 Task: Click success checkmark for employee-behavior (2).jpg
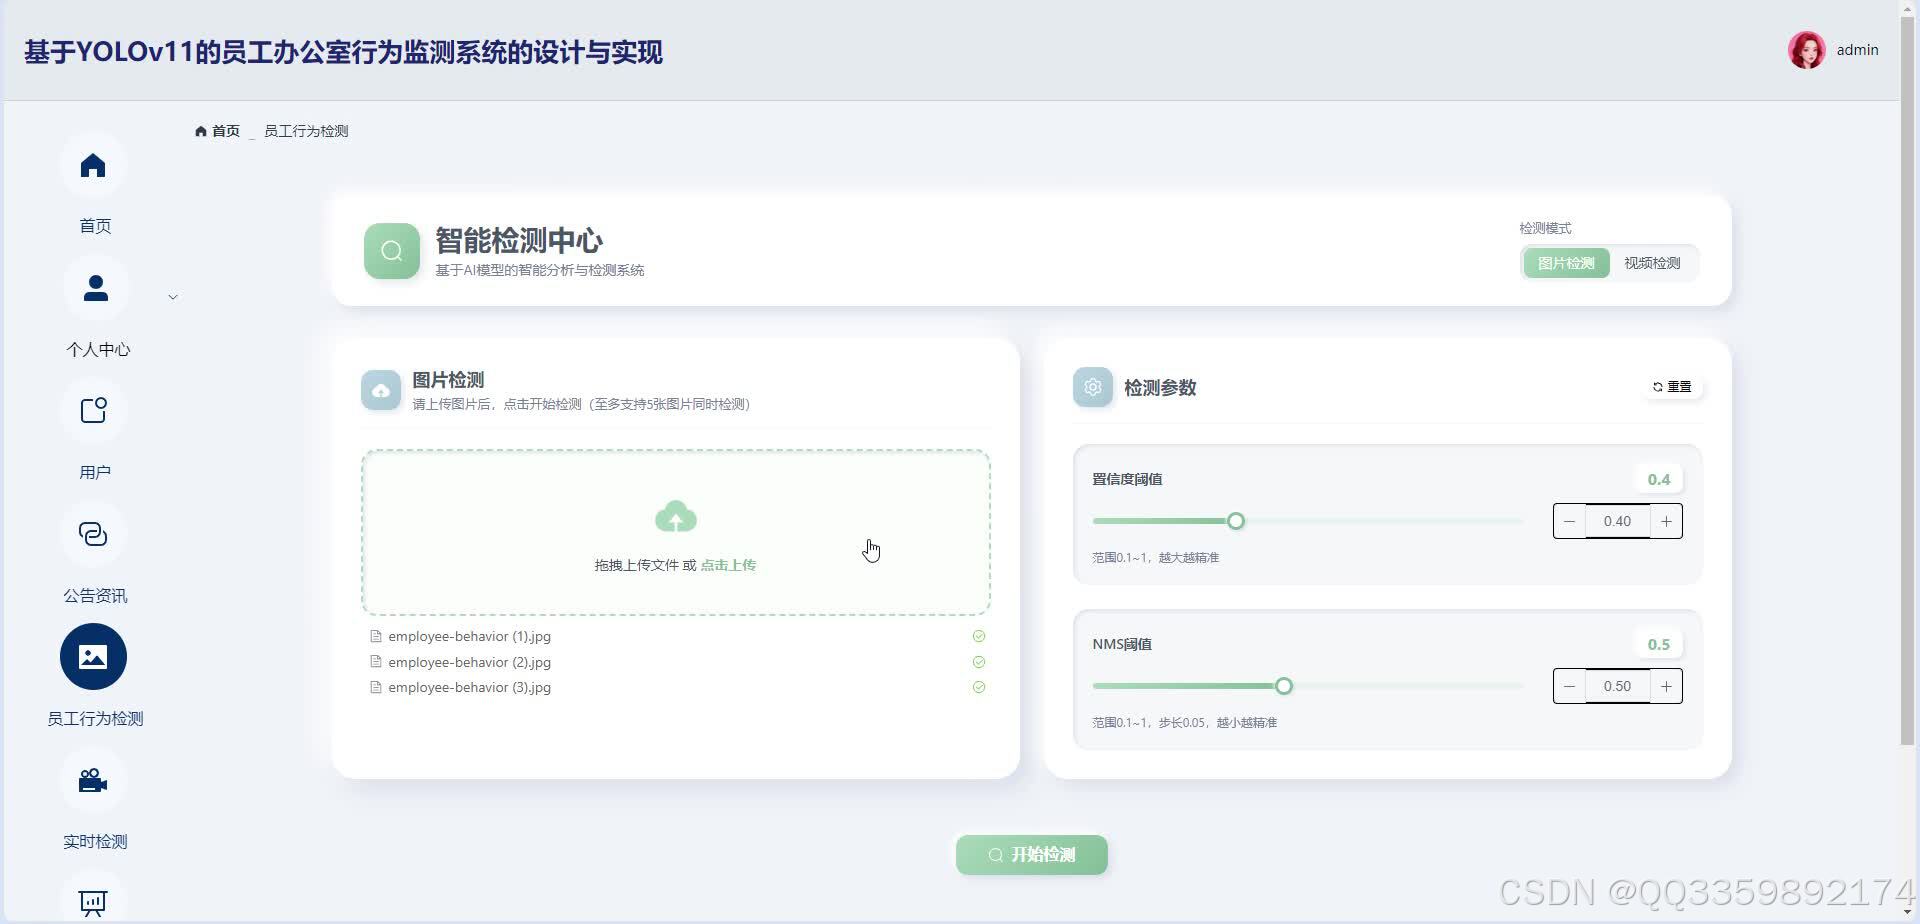[979, 662]
